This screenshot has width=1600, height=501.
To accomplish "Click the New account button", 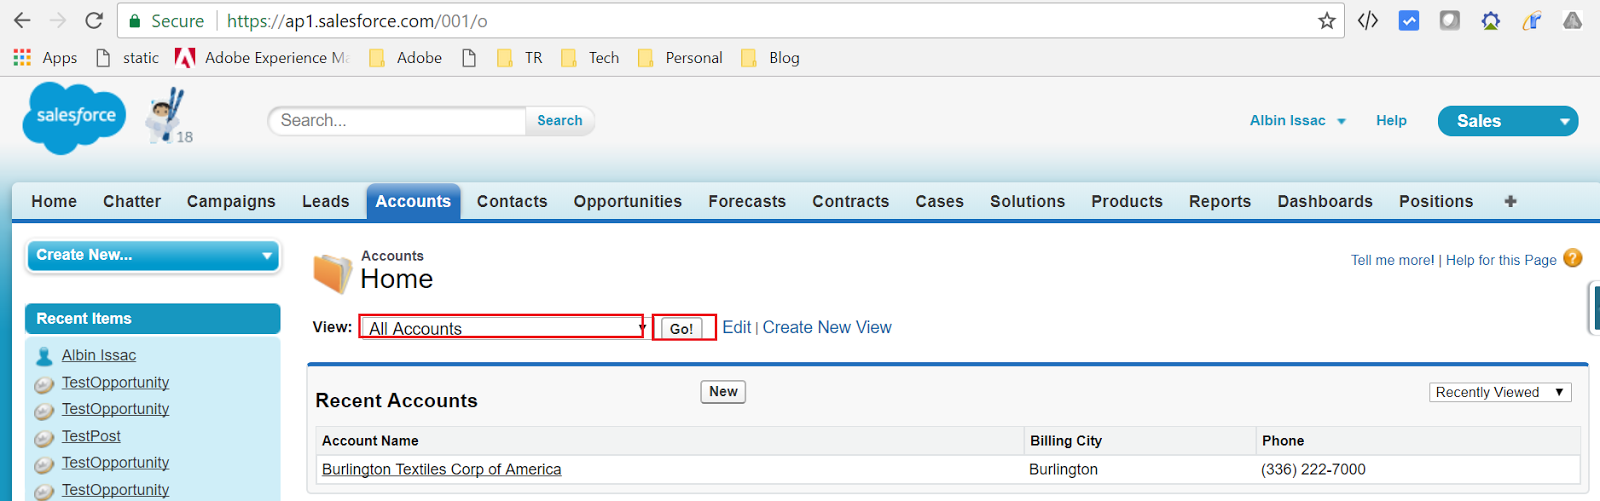I will (723, 392).
